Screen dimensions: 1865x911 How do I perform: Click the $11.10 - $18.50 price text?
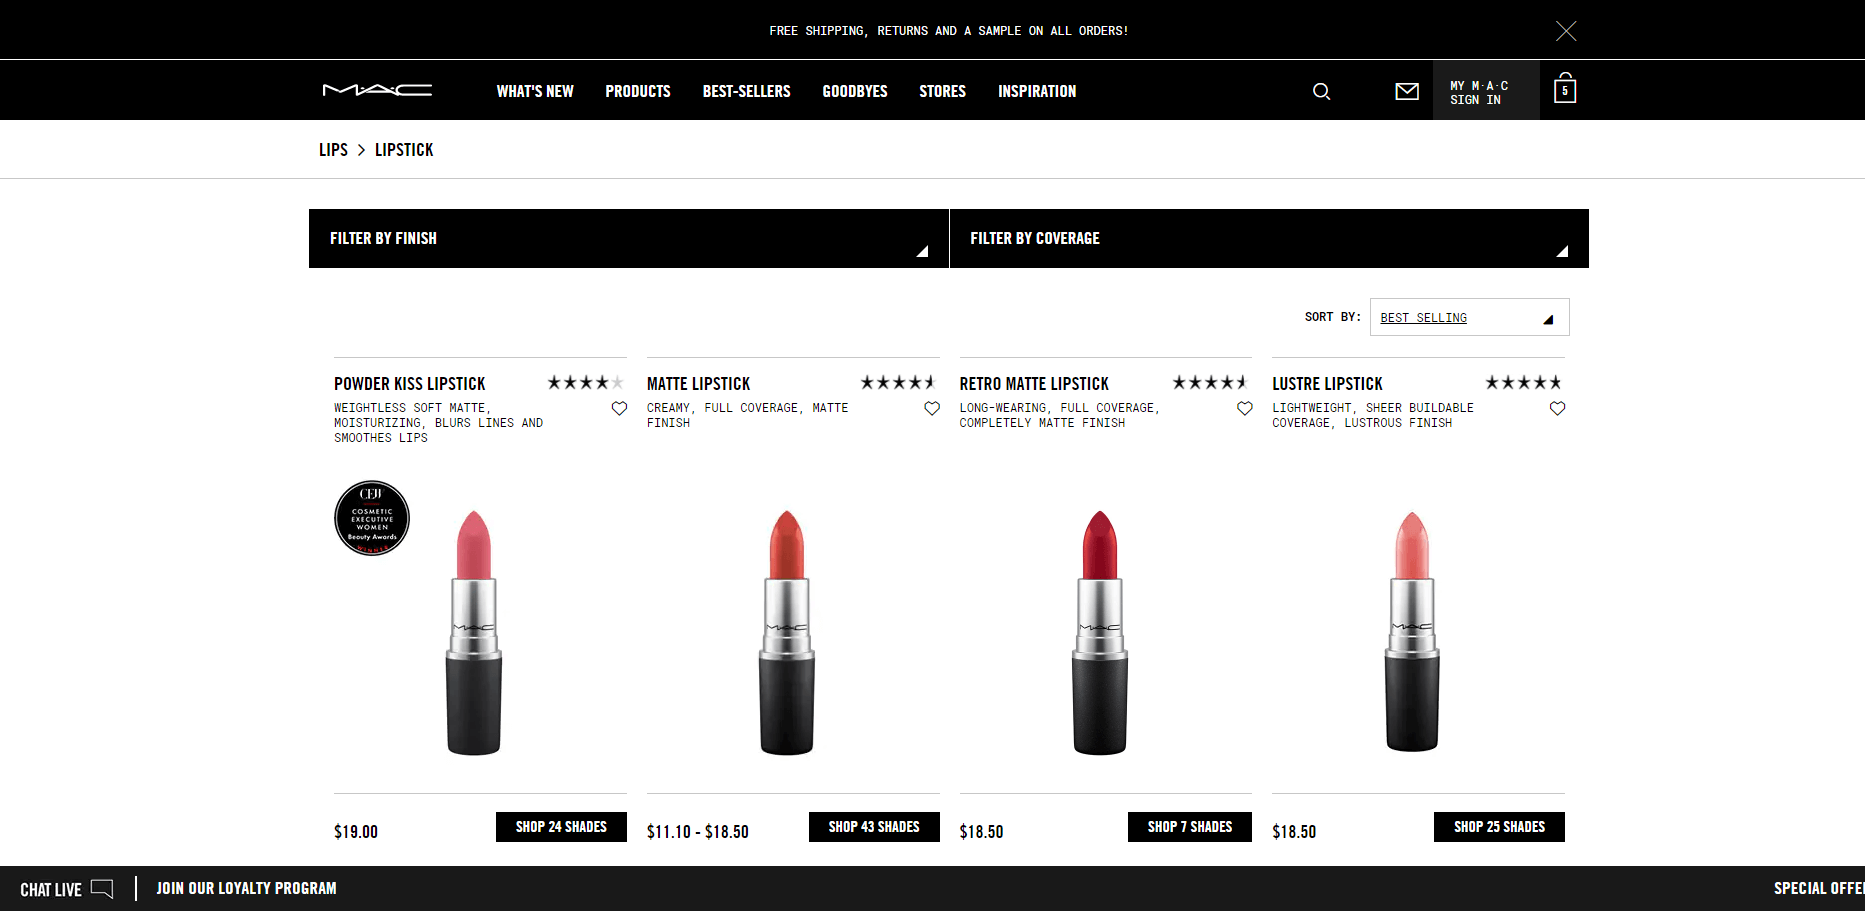[698, 832]
